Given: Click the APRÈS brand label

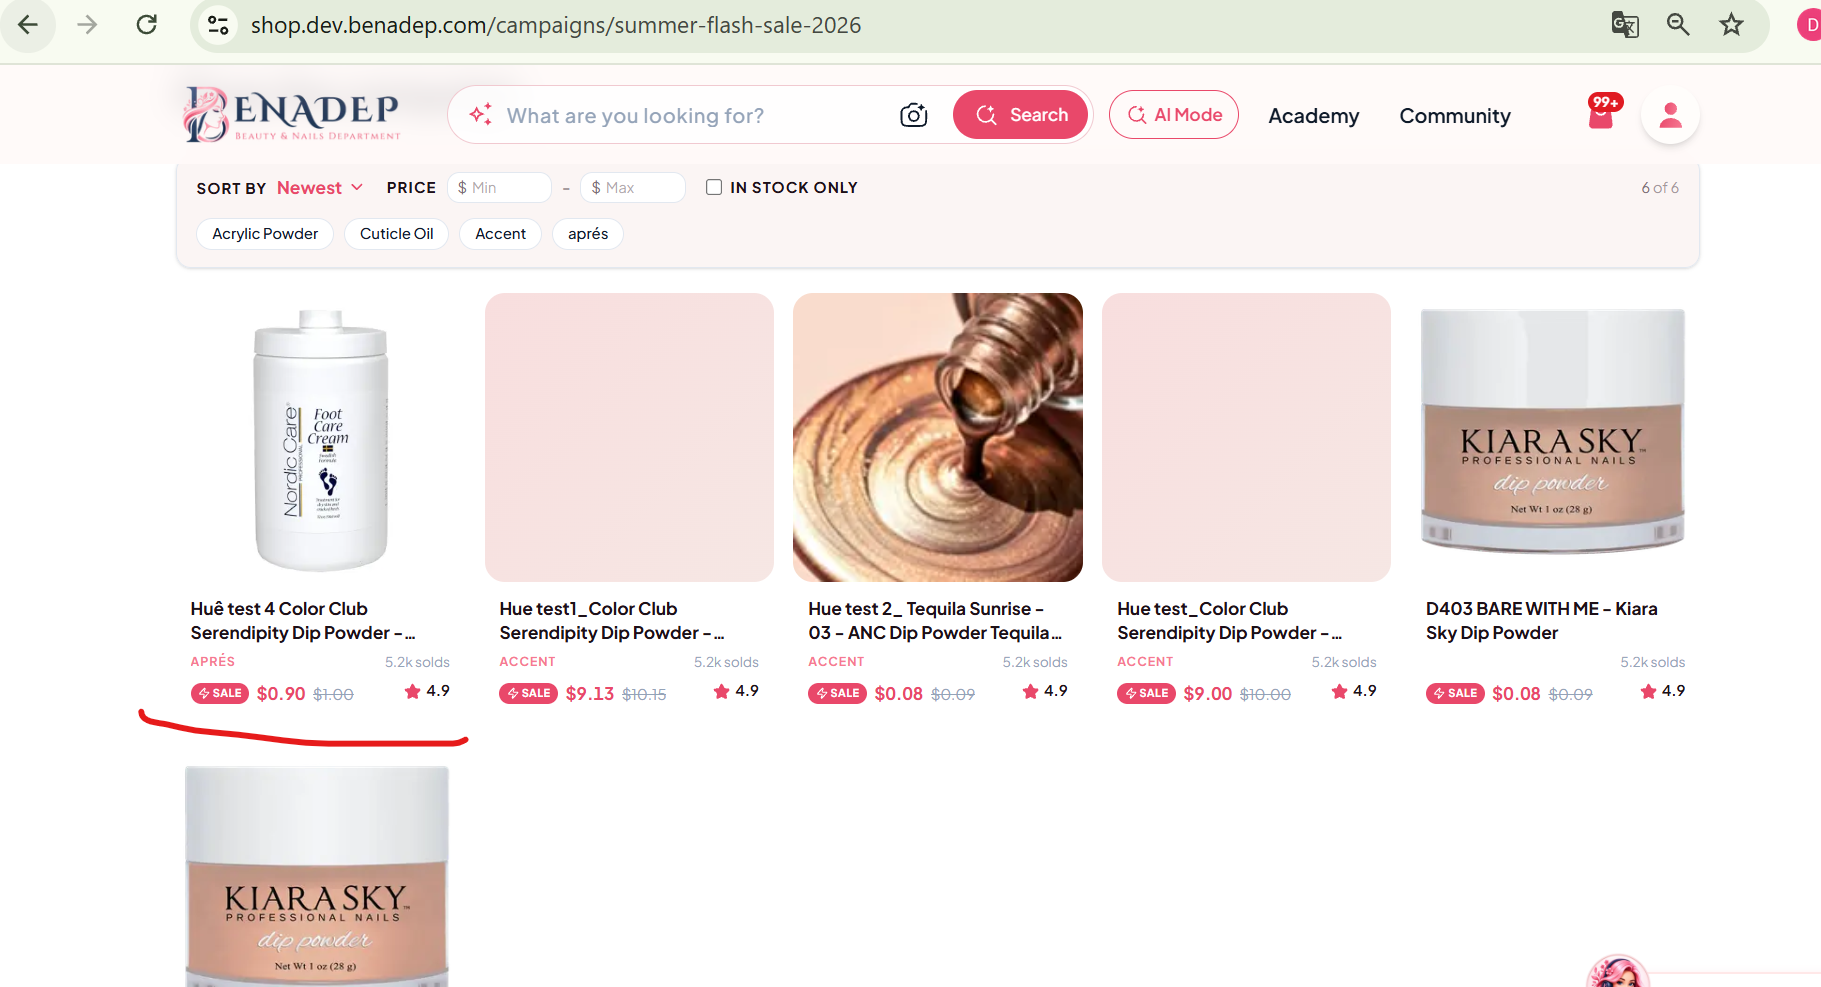Looking at the screenshot, I should (213, 662).
